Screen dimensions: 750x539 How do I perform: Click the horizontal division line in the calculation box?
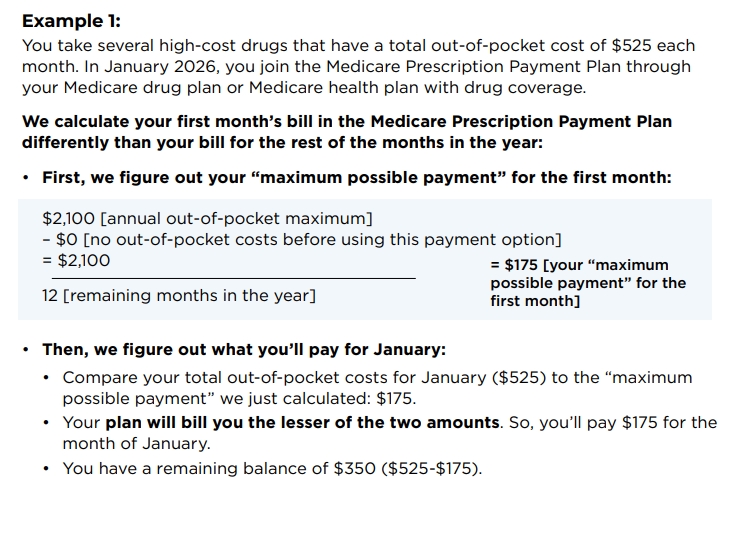[229, 278]
